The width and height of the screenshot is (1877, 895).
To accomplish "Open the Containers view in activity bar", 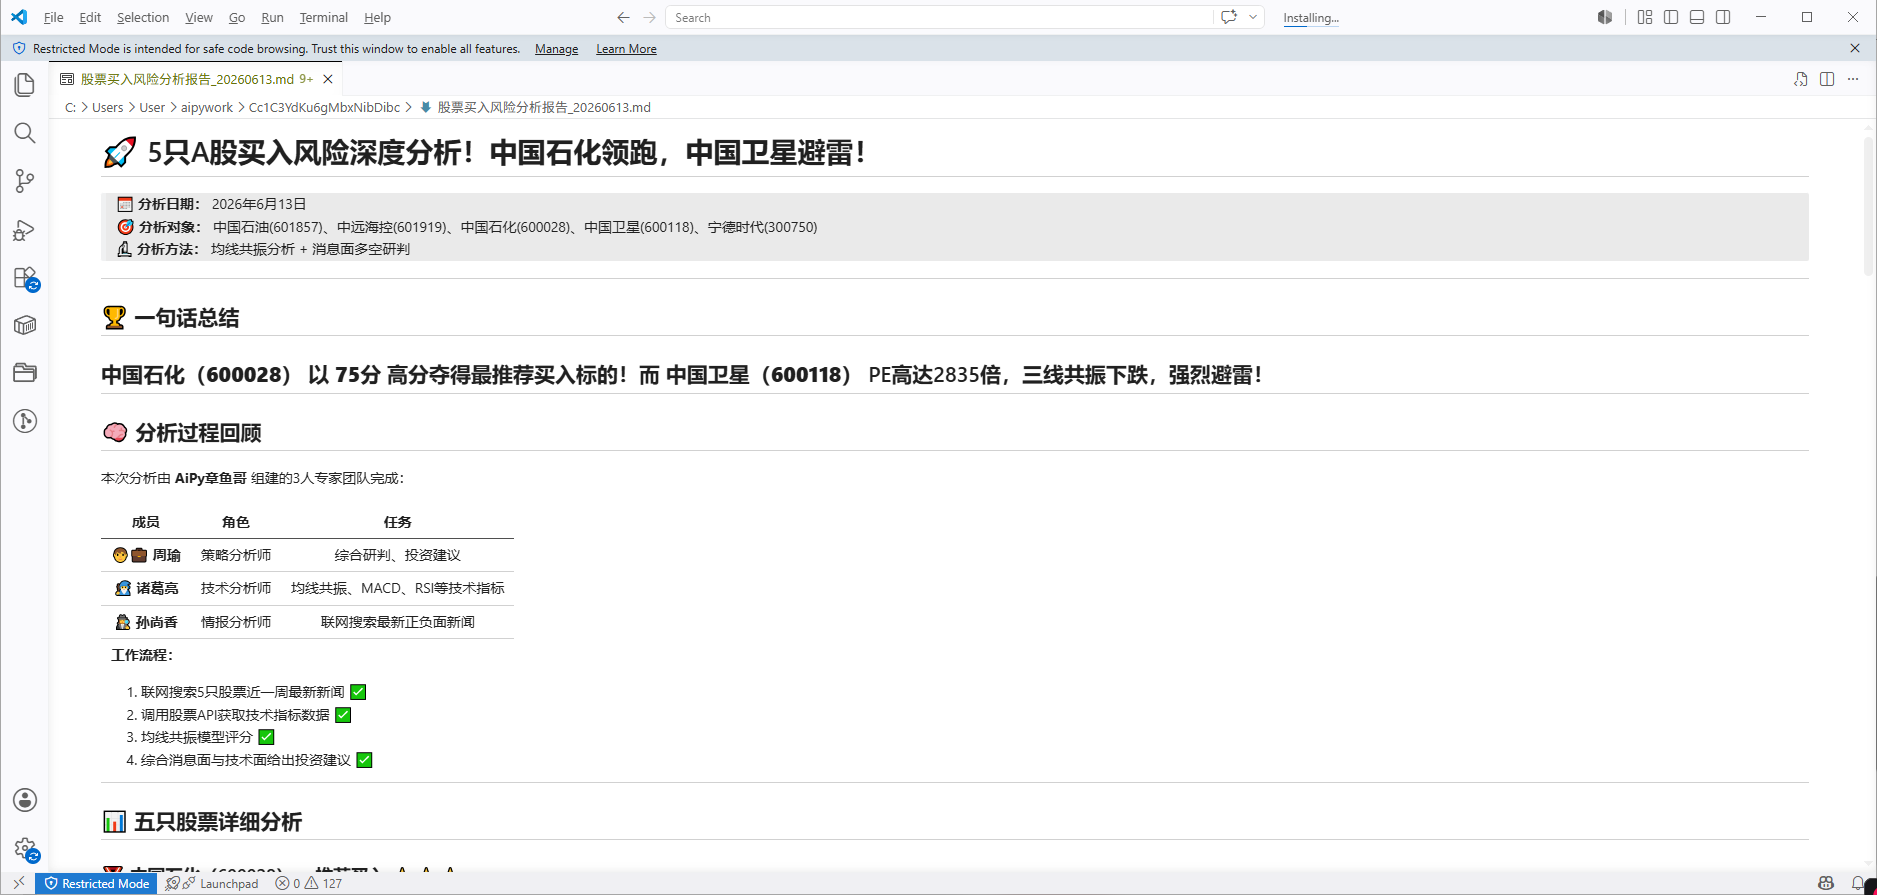I will point(25,325).
